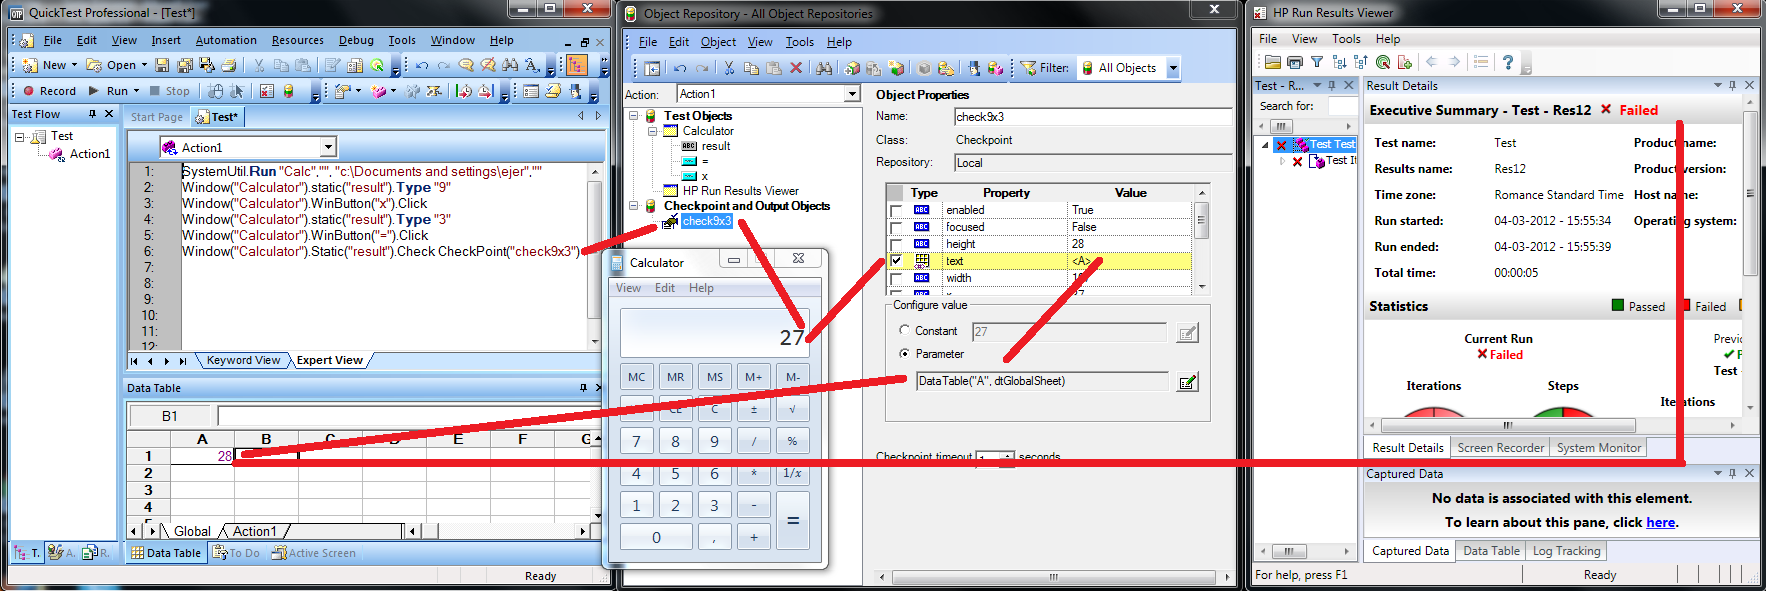Toggle the 'focused' property checkbox
The width and height of the screenshot is (1766, 591).
click(896, 227)
